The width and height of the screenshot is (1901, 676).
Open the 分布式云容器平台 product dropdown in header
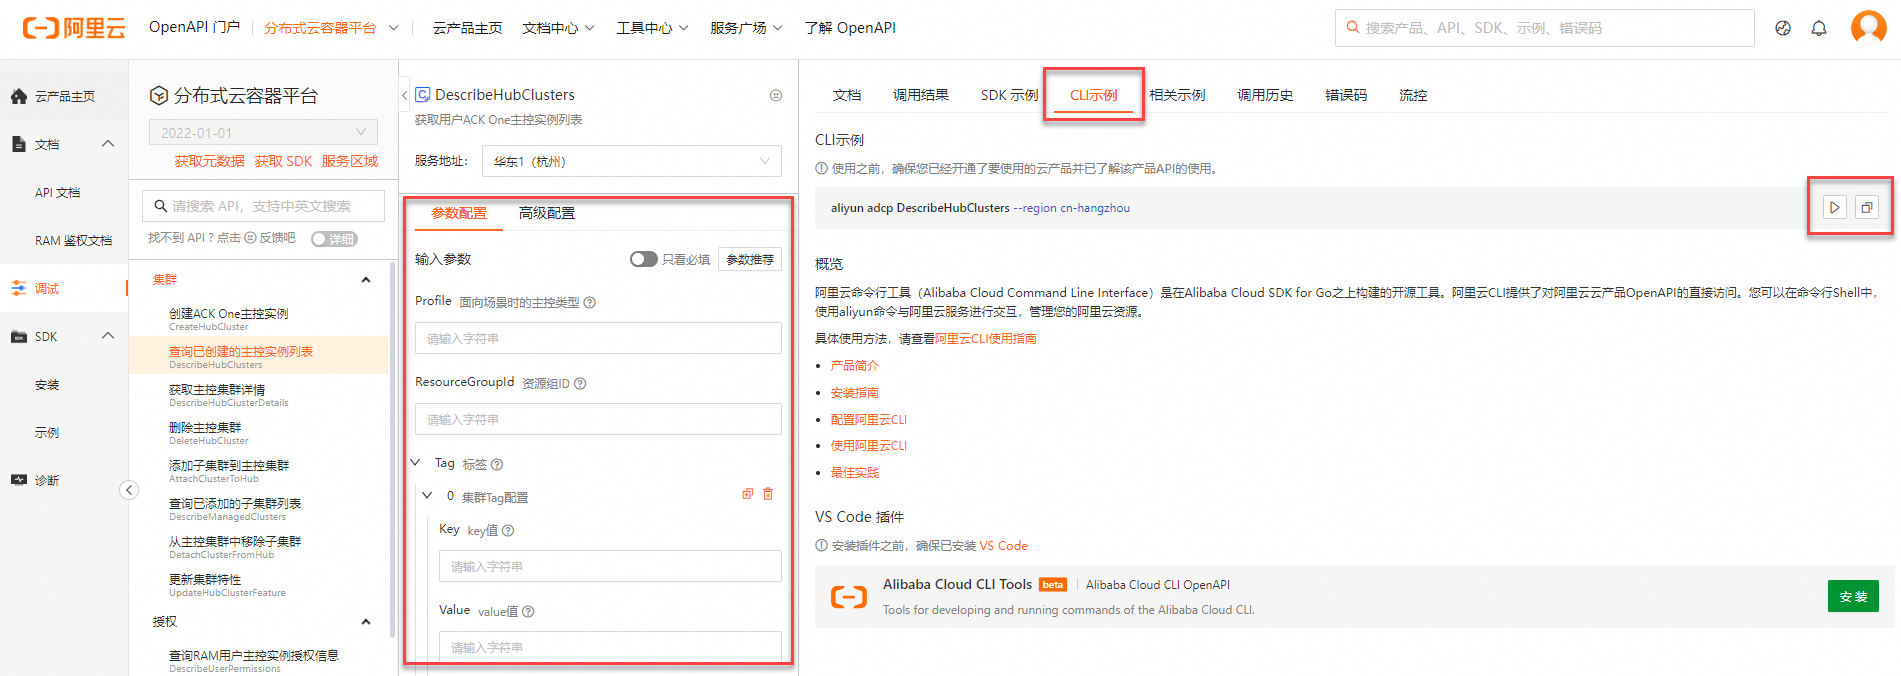[331, 28]
